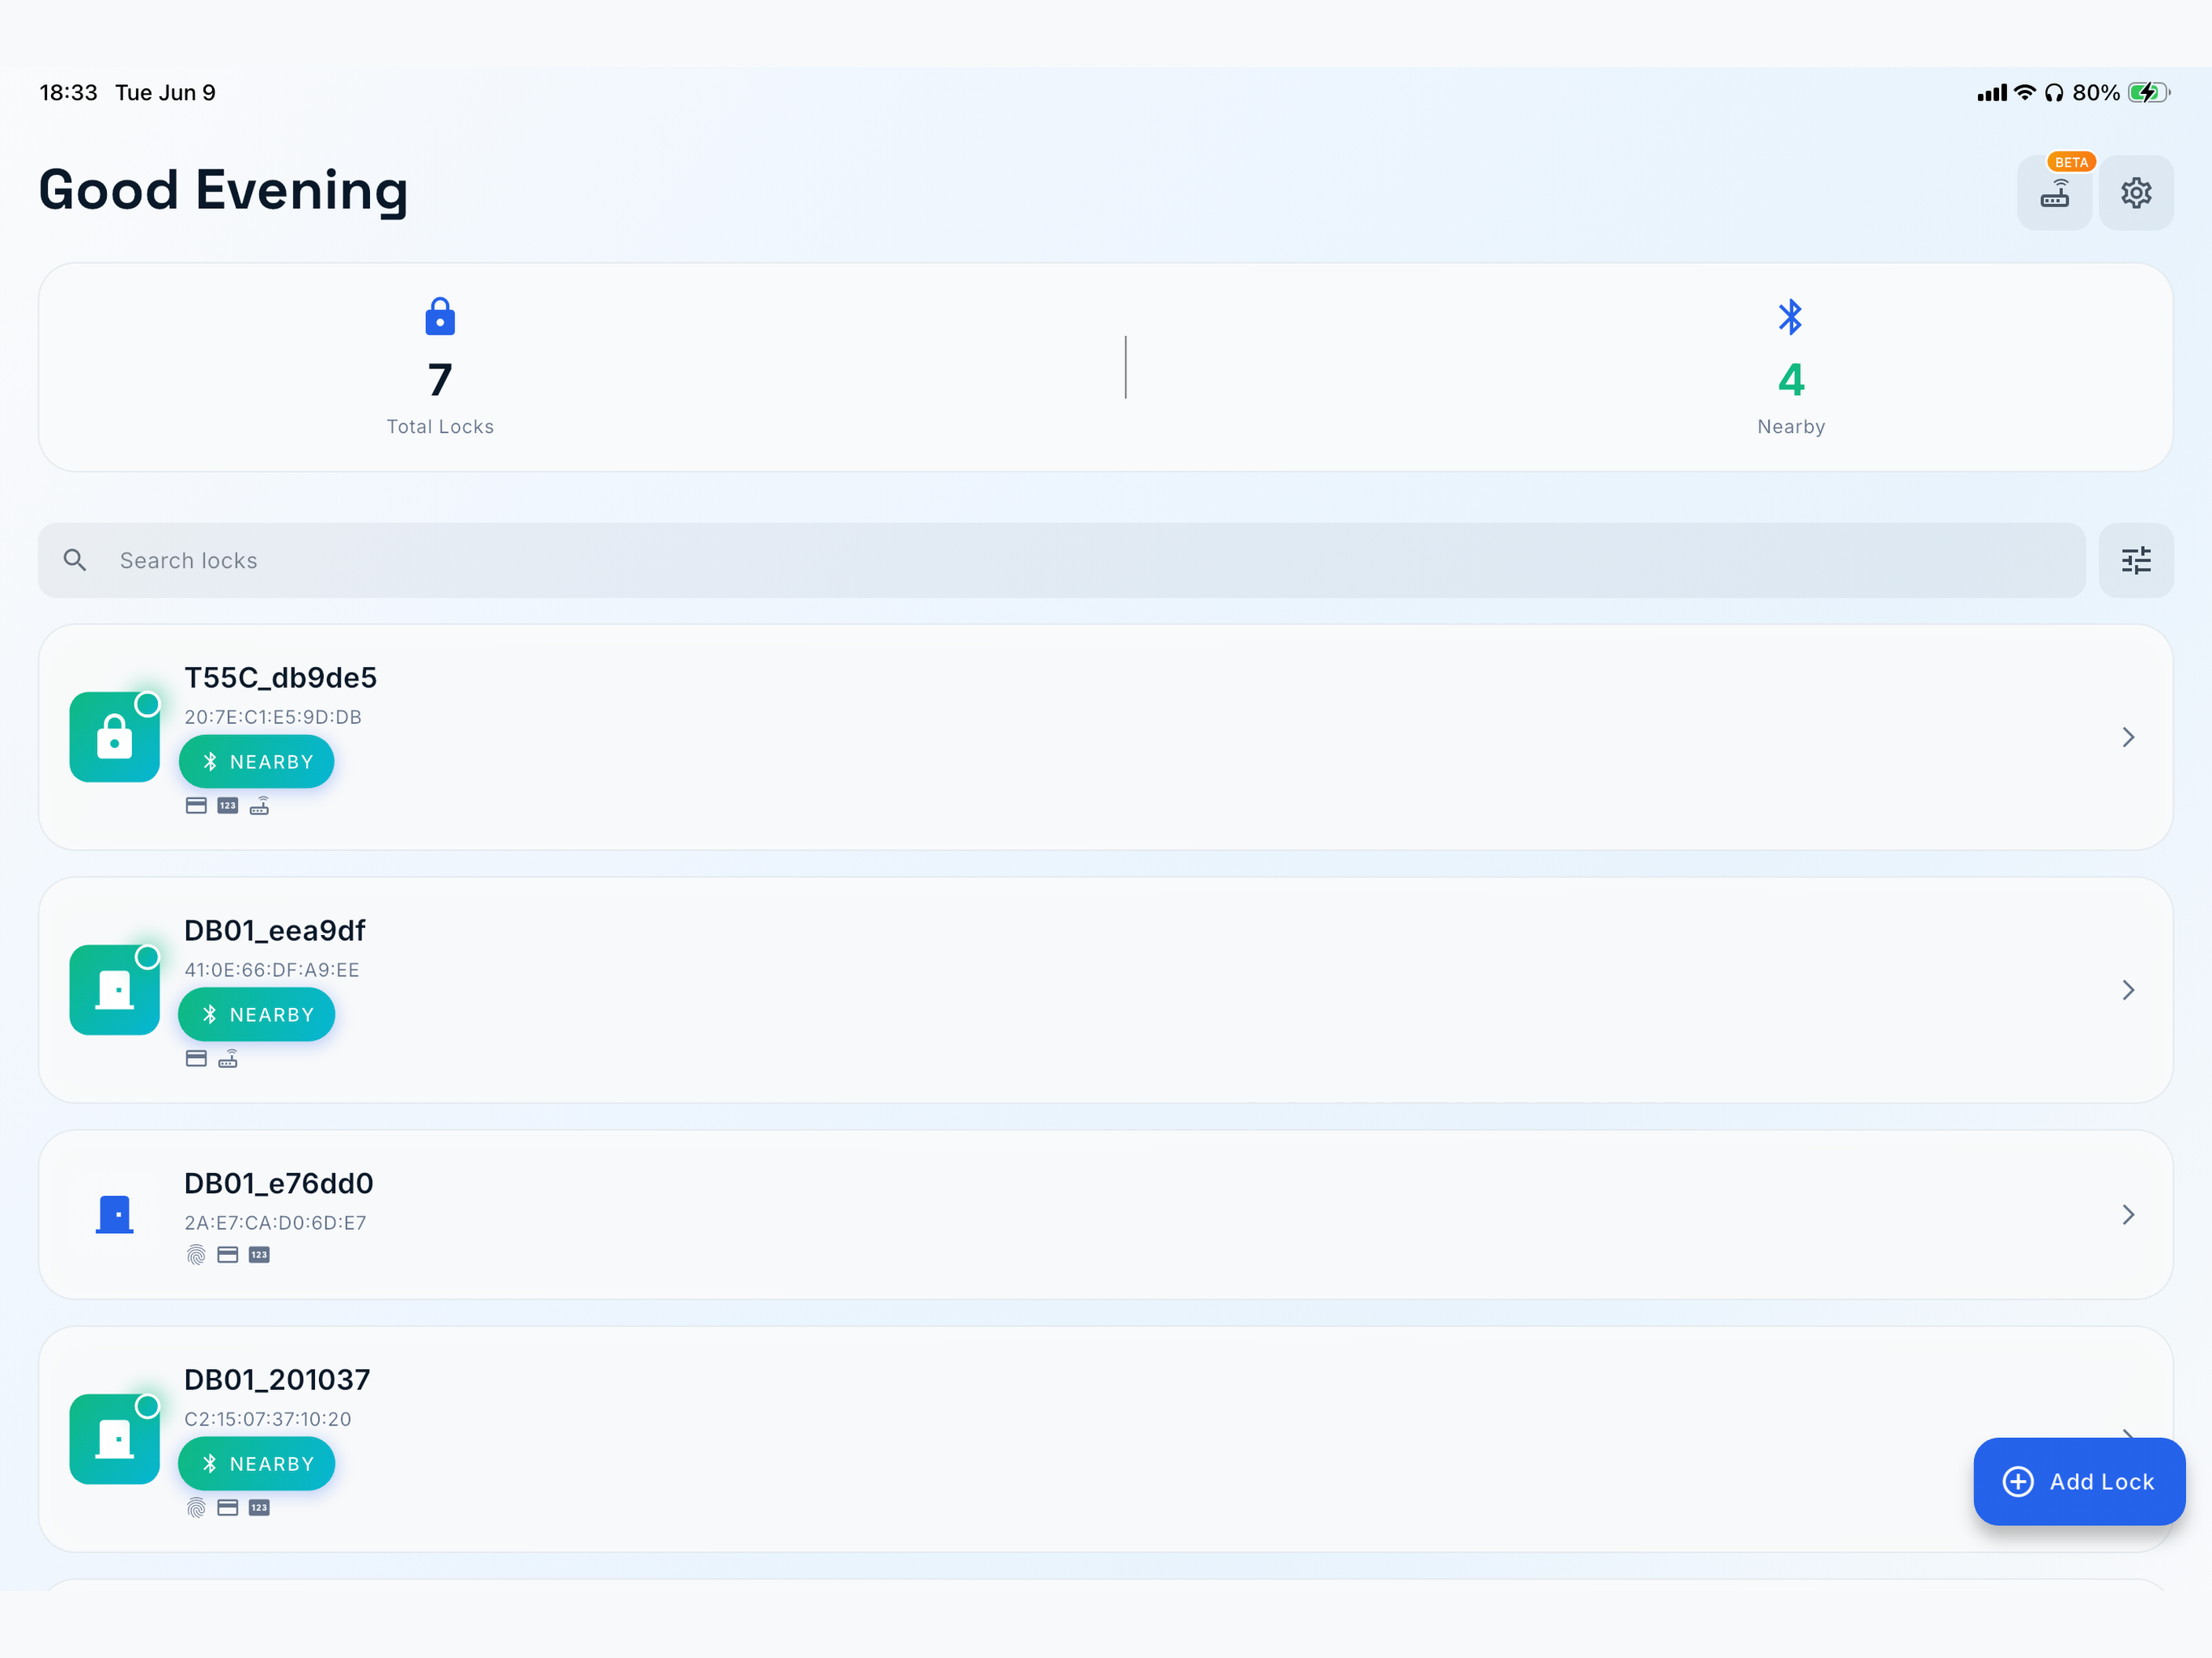2212x1658 pixels.
Task: Click the card icon under DB01_e76dd0
Action: (228, 1255)
